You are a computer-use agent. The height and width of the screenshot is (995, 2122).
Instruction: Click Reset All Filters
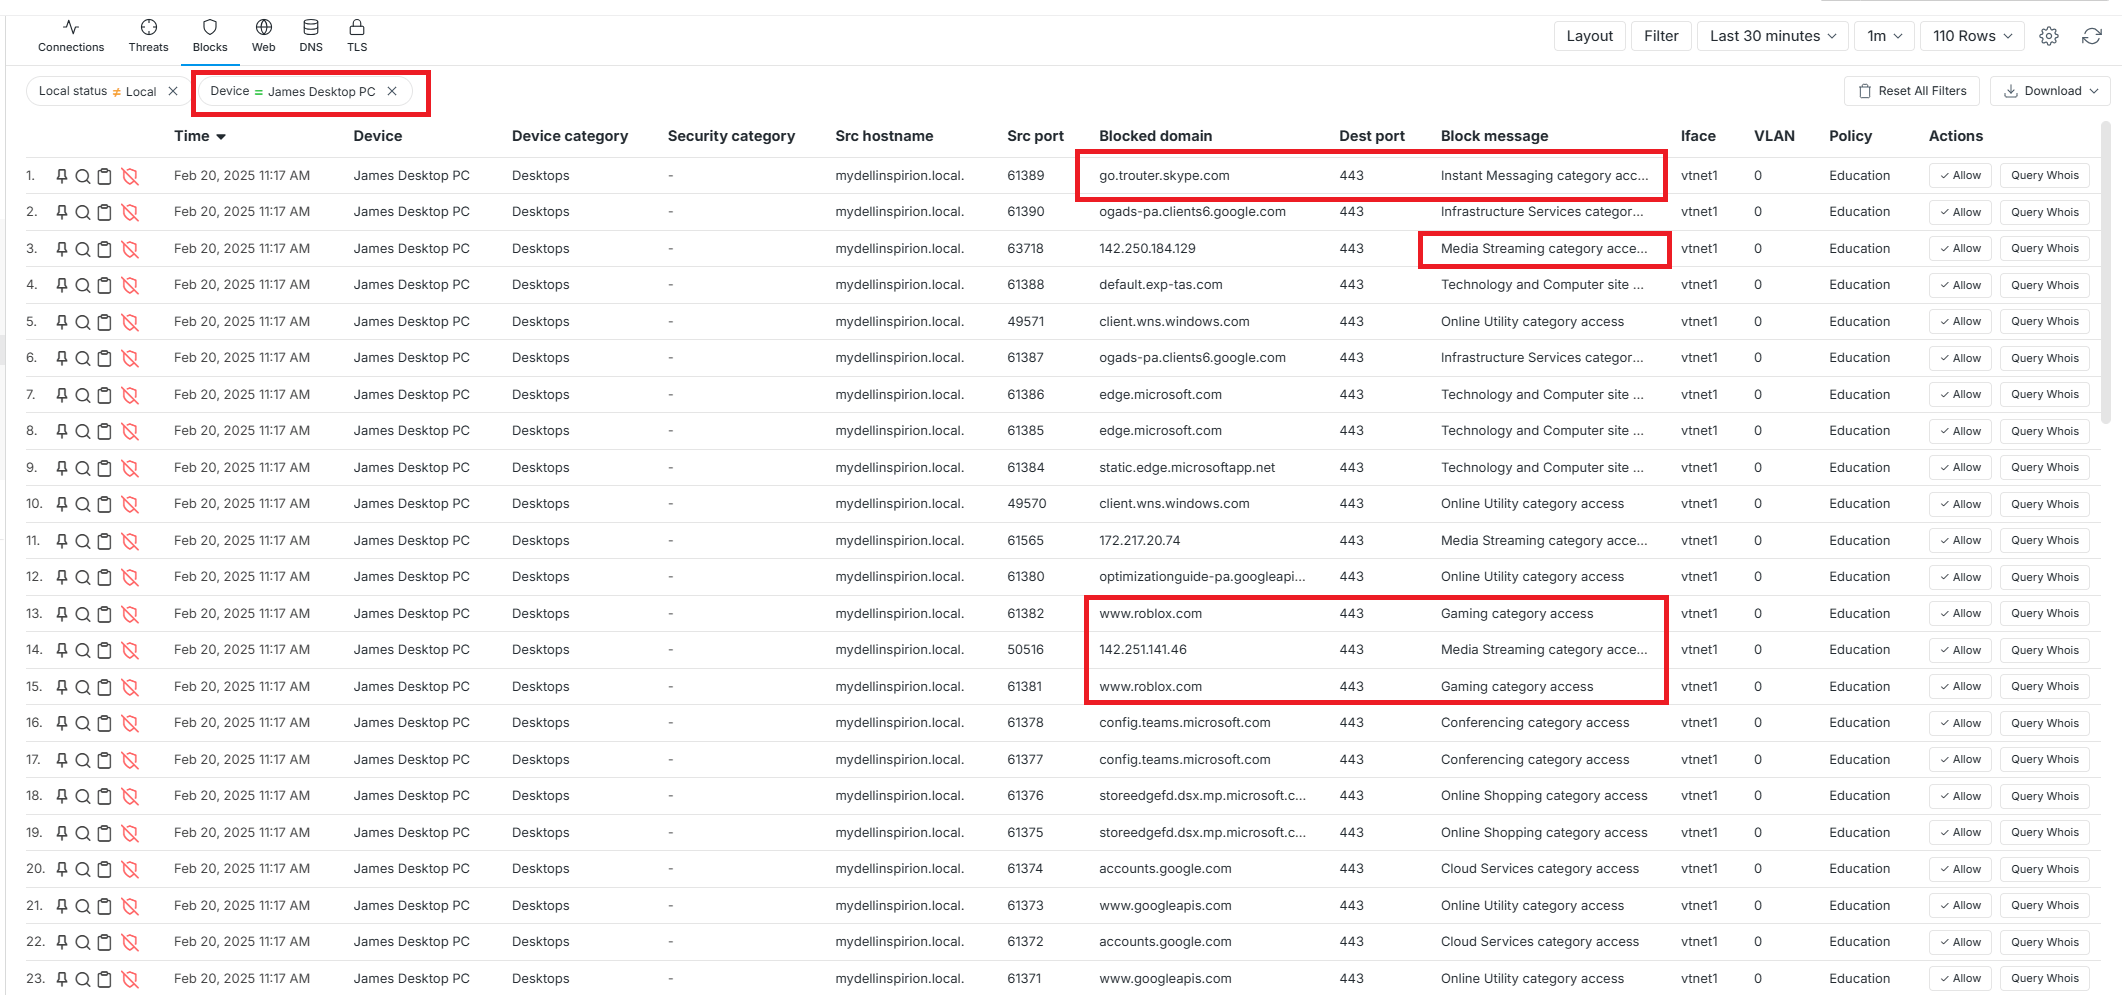[1912, 91]
